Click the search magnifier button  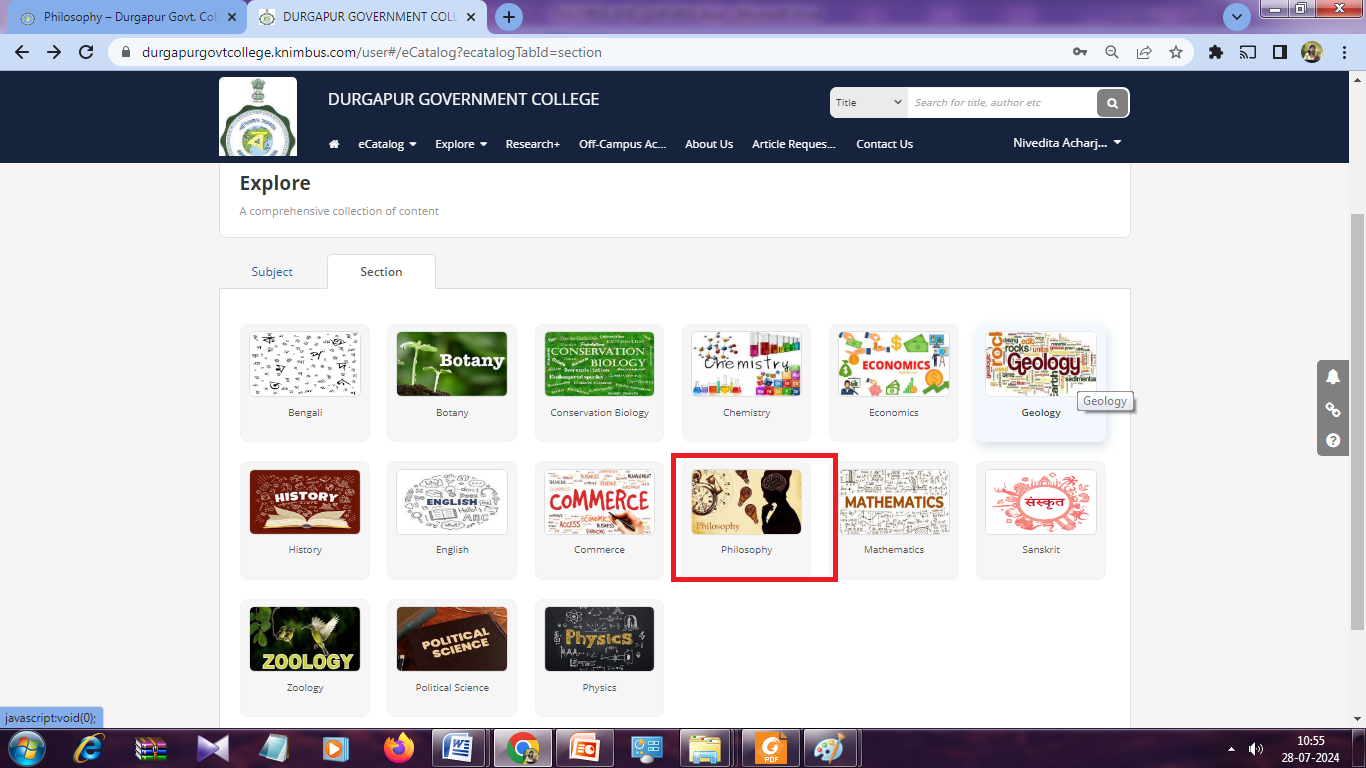pos(1112,103)
